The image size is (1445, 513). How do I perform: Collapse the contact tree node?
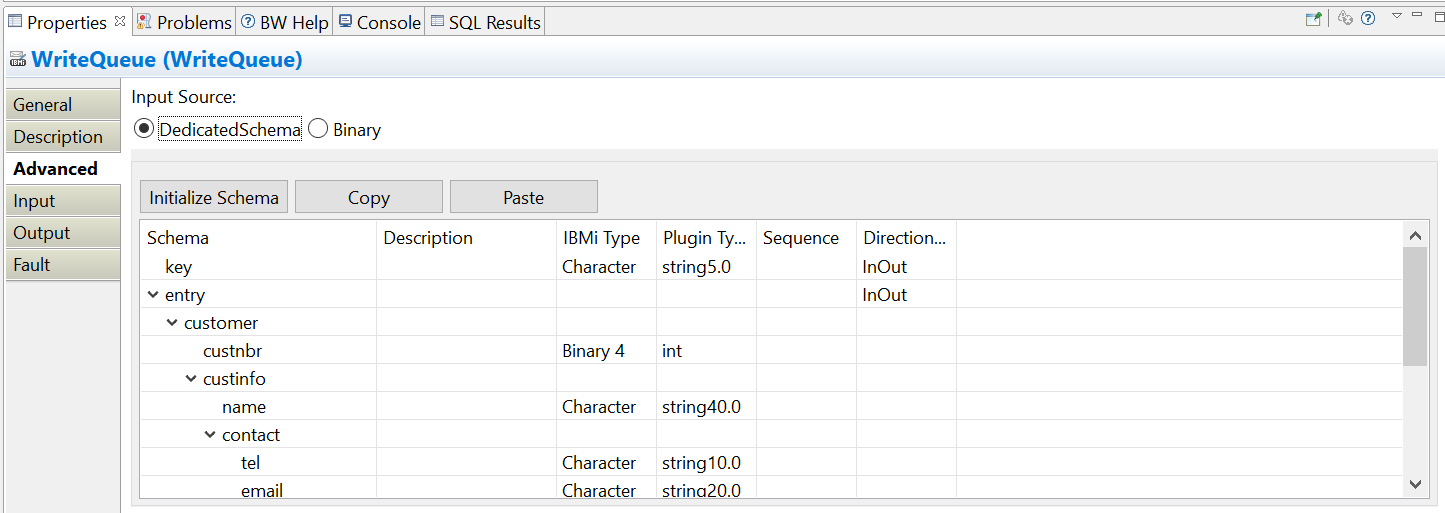pos(210,435)
